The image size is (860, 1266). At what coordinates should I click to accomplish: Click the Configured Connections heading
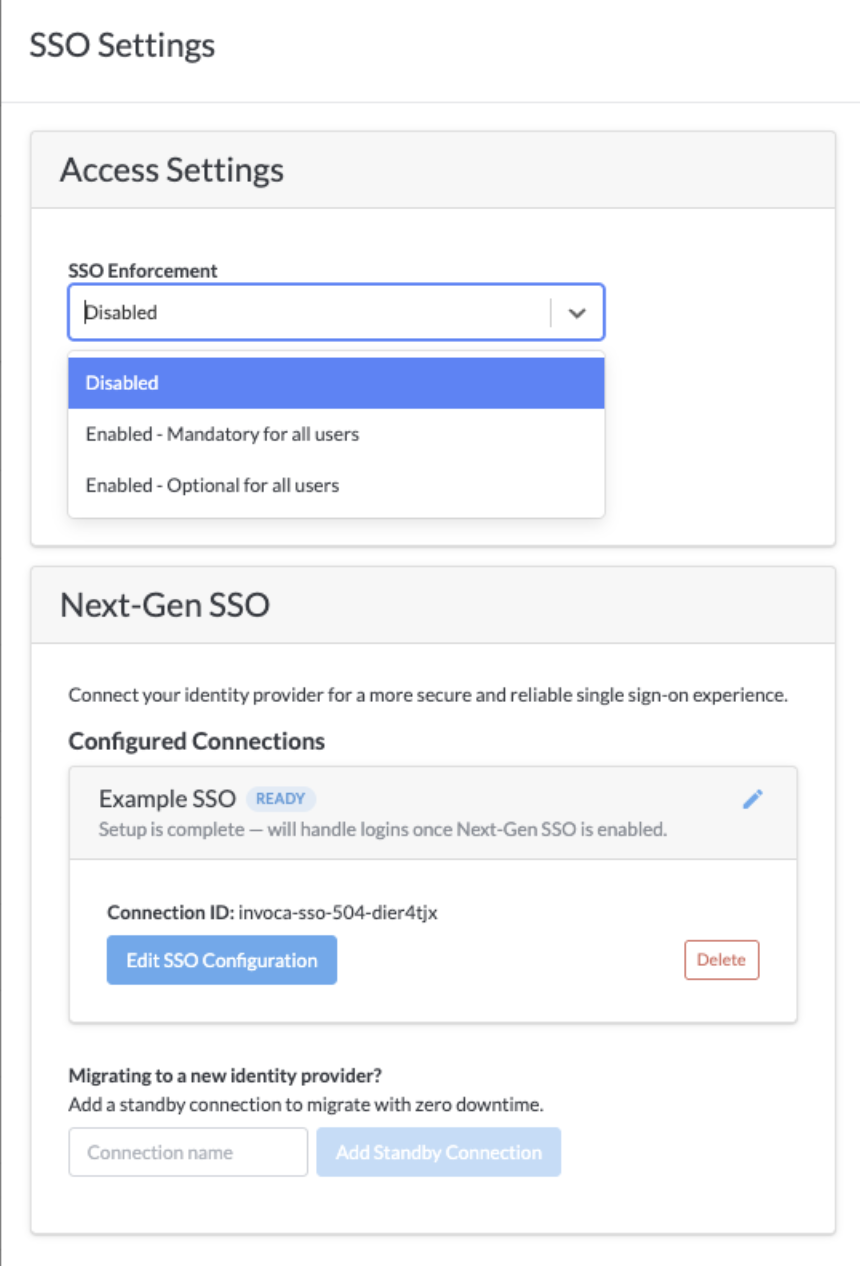coord(197,741)
